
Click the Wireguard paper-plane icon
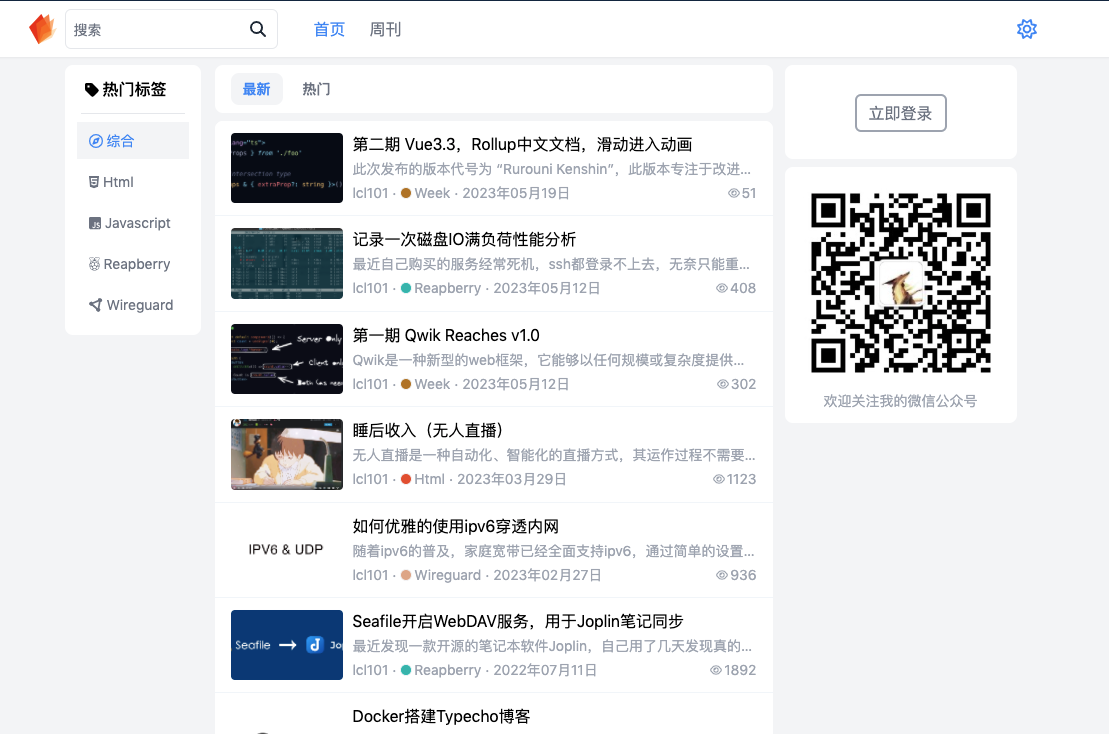click(x=95, y=305)
